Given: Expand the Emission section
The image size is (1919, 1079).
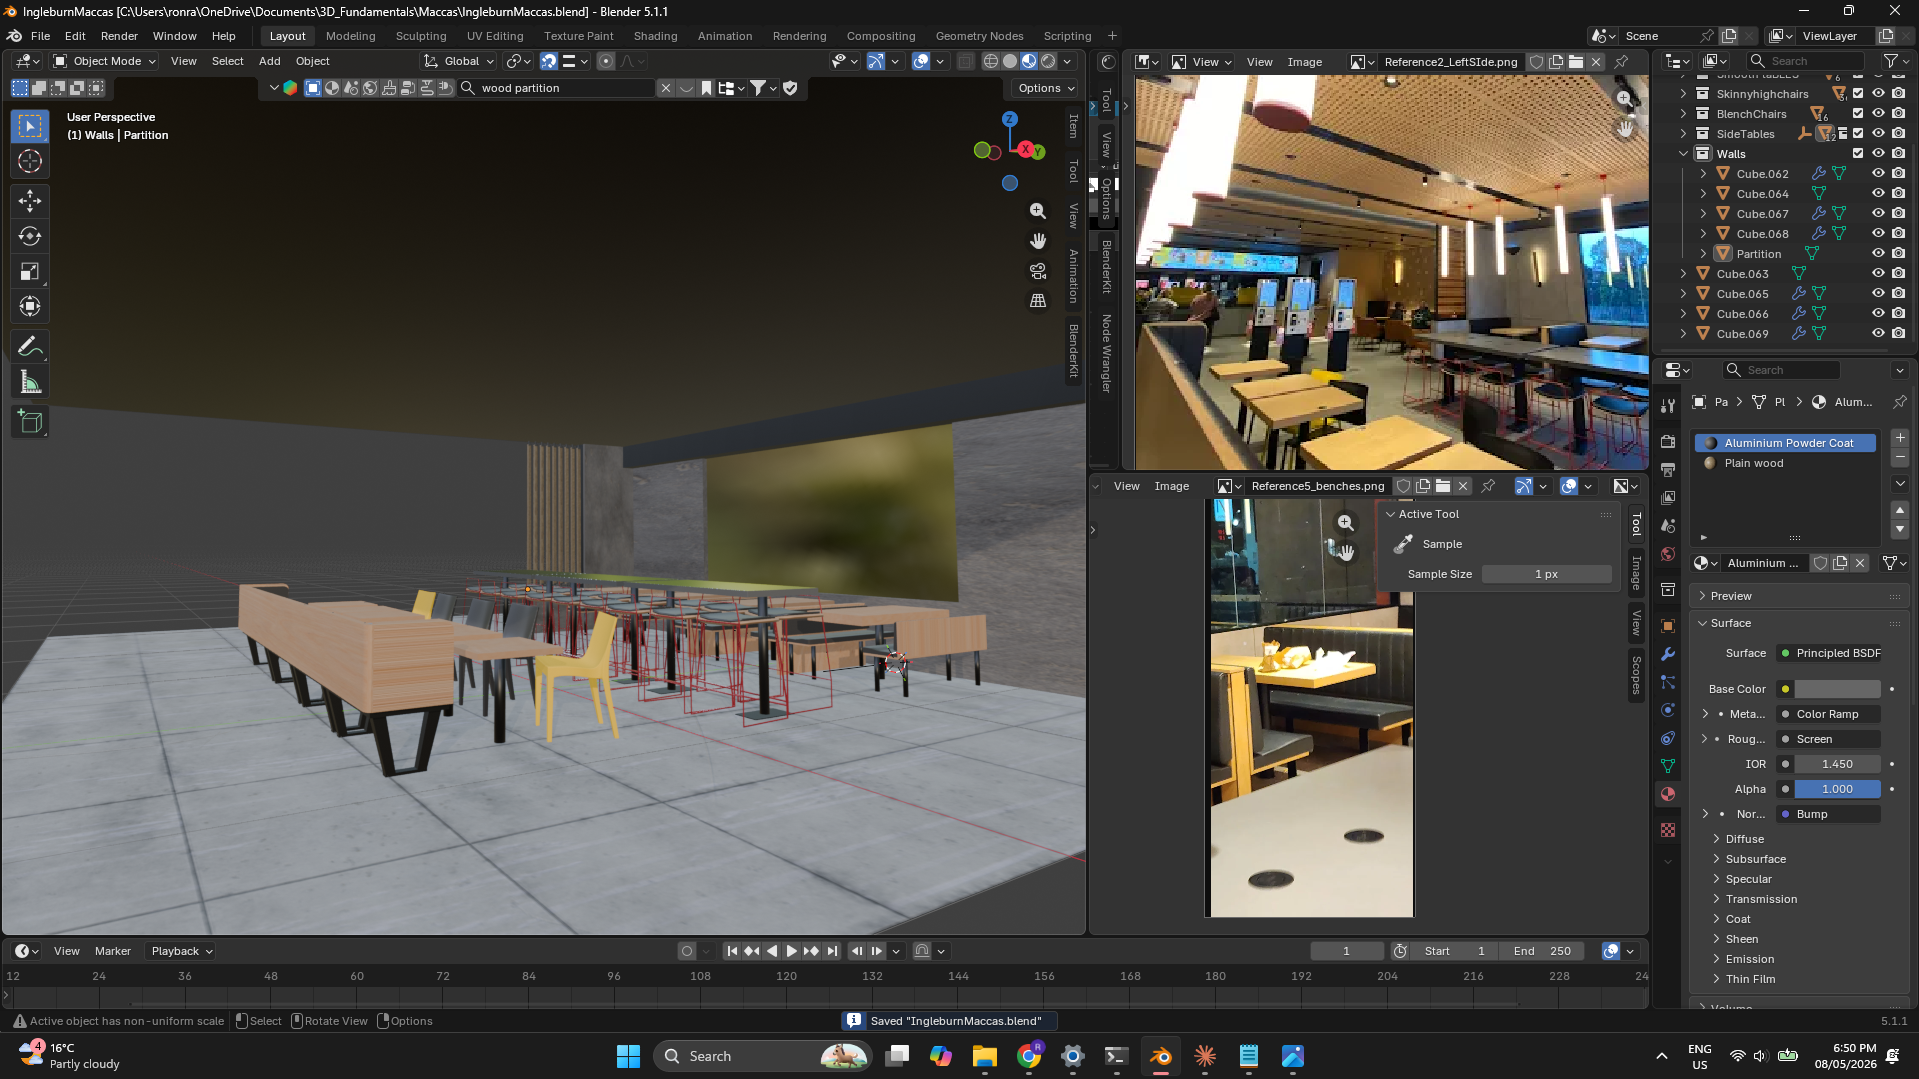Looking at the screenshot, I should coord(1749,959).
